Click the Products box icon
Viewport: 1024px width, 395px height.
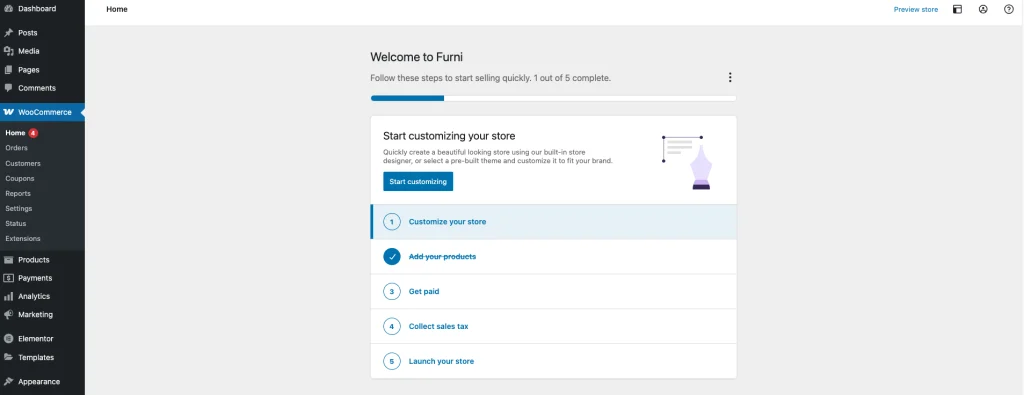(8, 260)
